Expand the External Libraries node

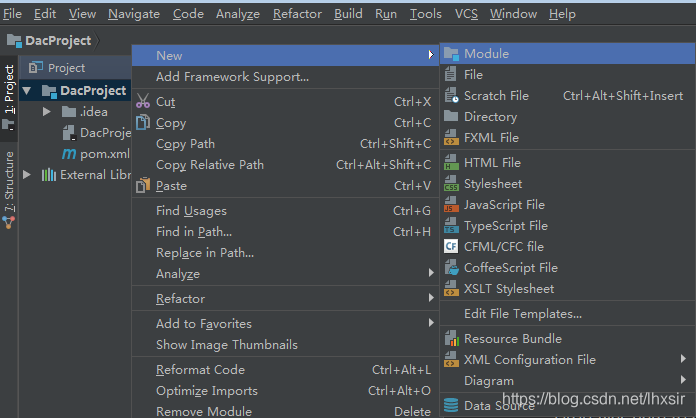[x=27, y=175]
